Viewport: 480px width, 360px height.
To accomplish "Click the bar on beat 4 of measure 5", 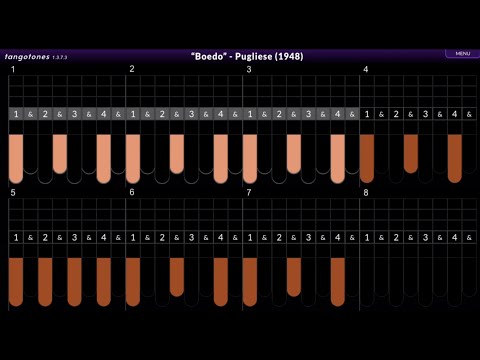I will coord(104,282).
